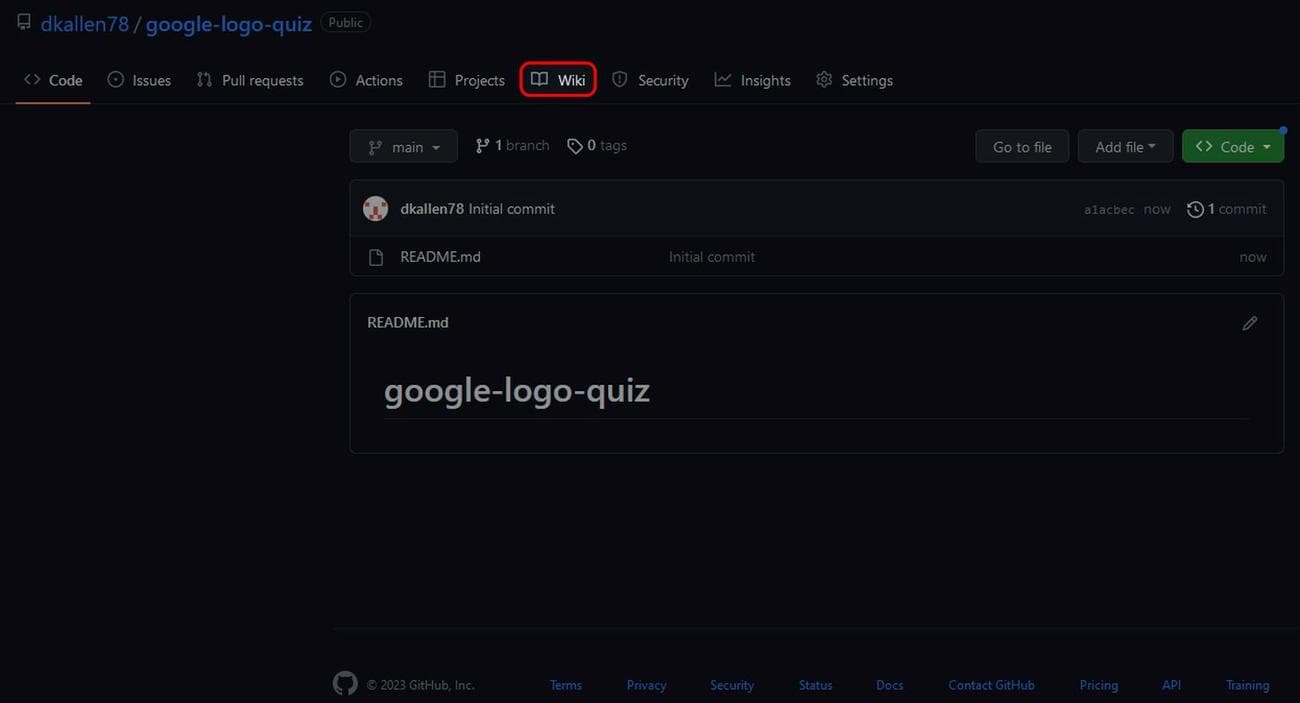The height and width of the screenshot is (703, 1300).
Task: Open the Pricing footer link
Action: click(x=1098, y=685)
